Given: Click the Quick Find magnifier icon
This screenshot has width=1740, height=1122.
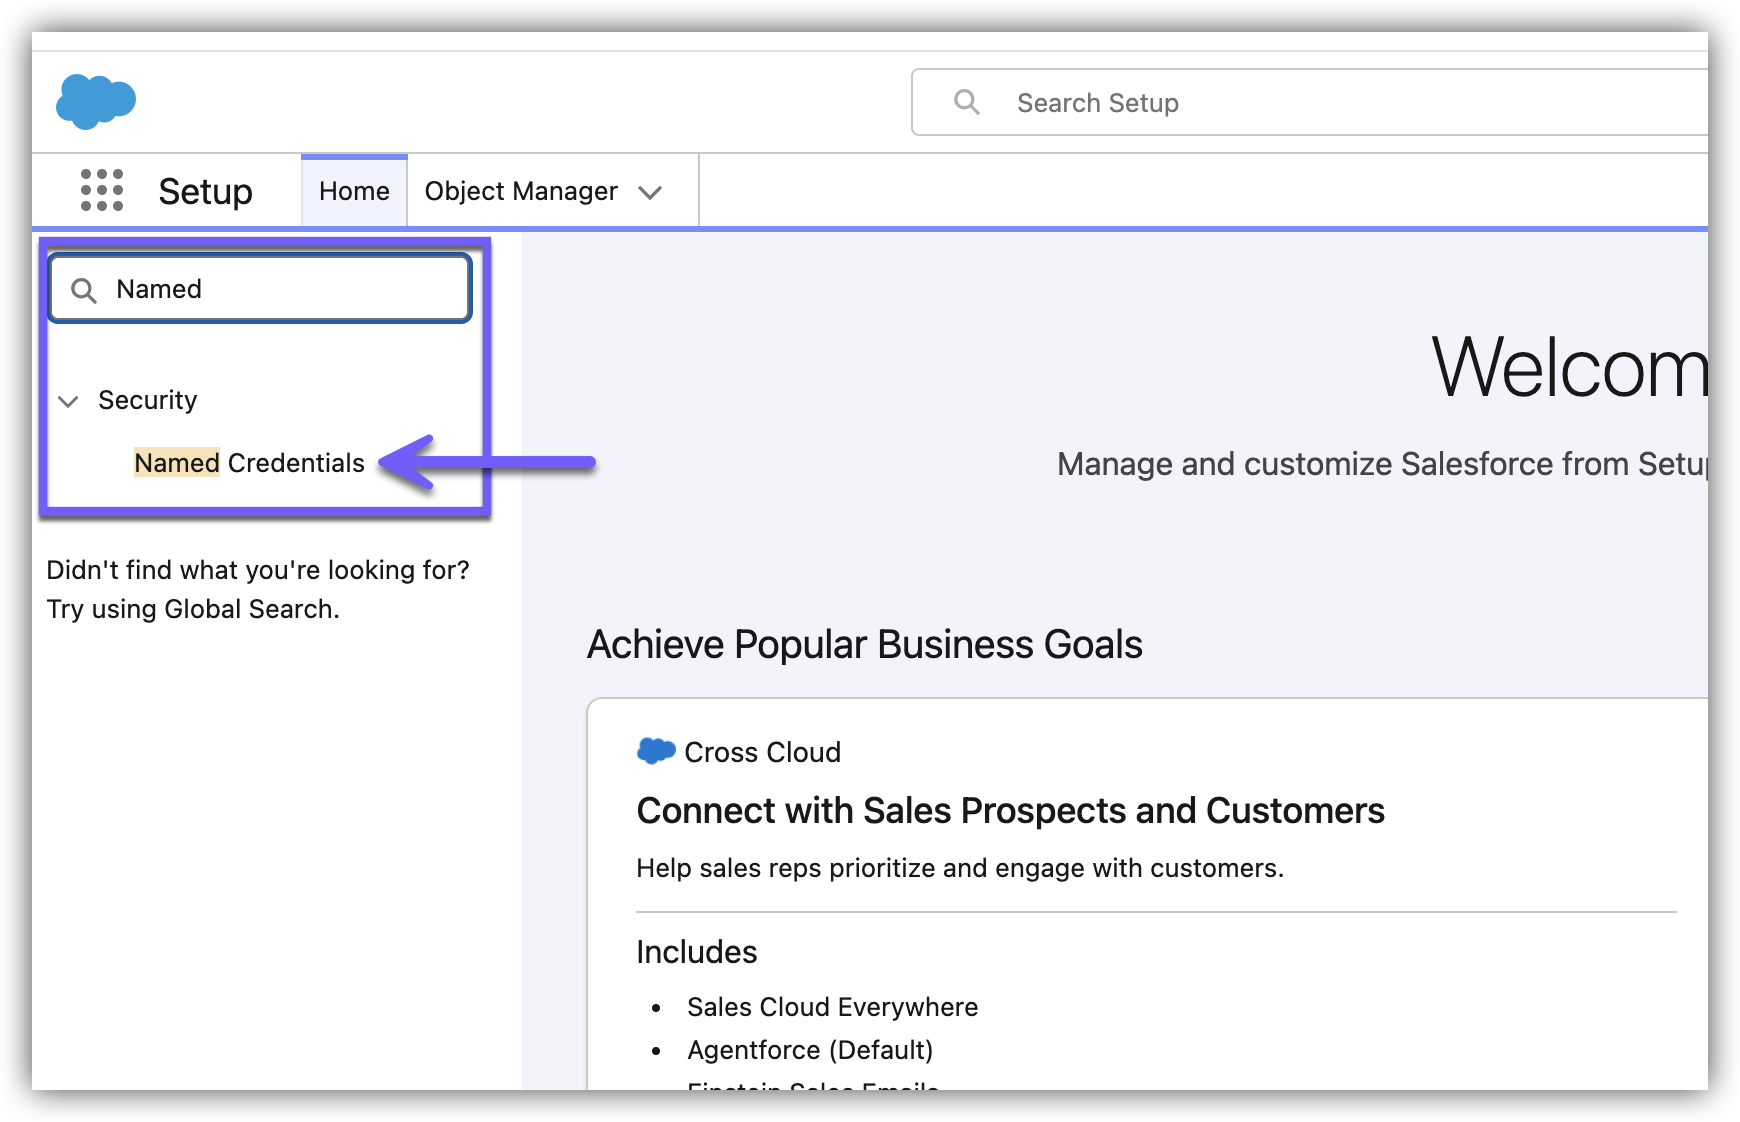Looking at the screenshot, I should coord(84,290).
